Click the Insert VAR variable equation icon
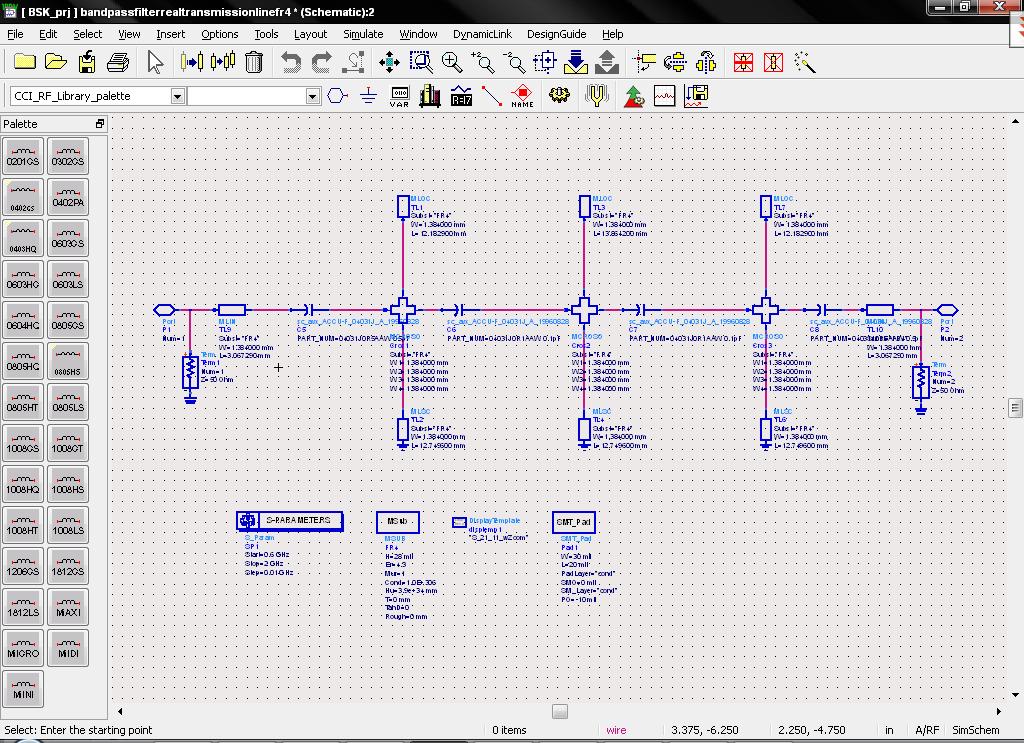 pyautogui.click(x=399, y=96)
